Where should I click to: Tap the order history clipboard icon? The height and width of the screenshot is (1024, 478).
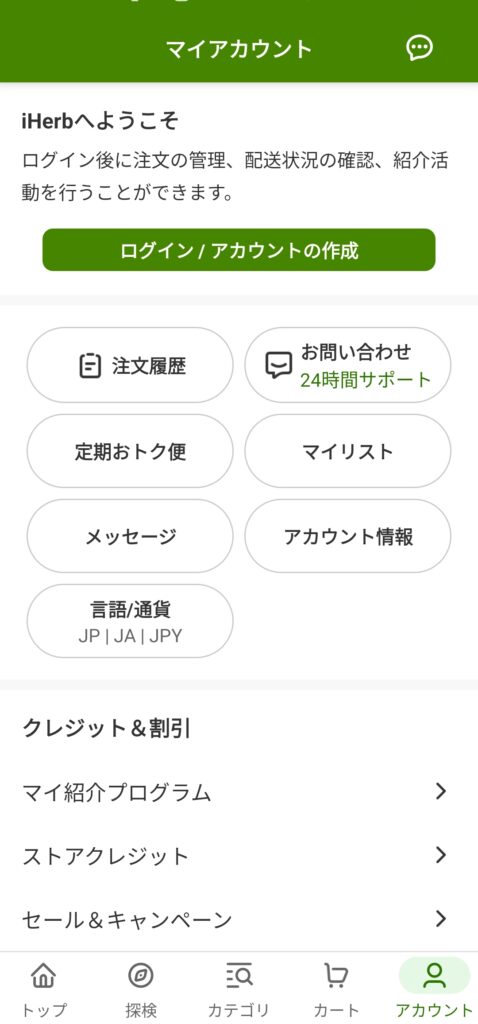point(90,366)
